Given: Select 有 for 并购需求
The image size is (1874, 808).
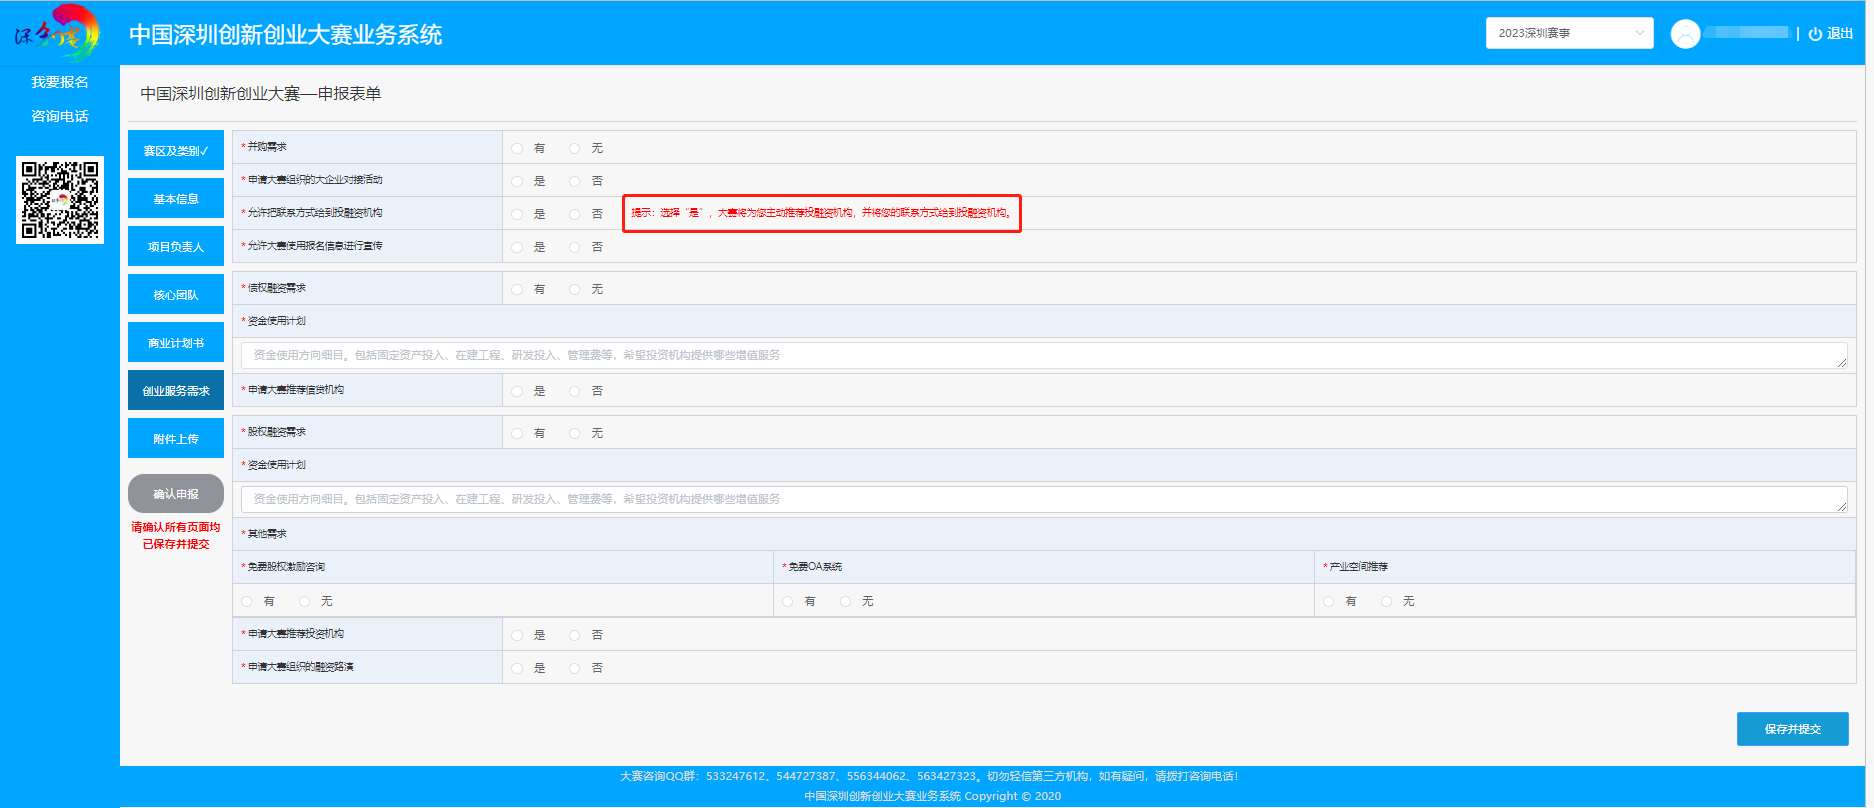Looking at the screenshot, I should click(517, 148).
